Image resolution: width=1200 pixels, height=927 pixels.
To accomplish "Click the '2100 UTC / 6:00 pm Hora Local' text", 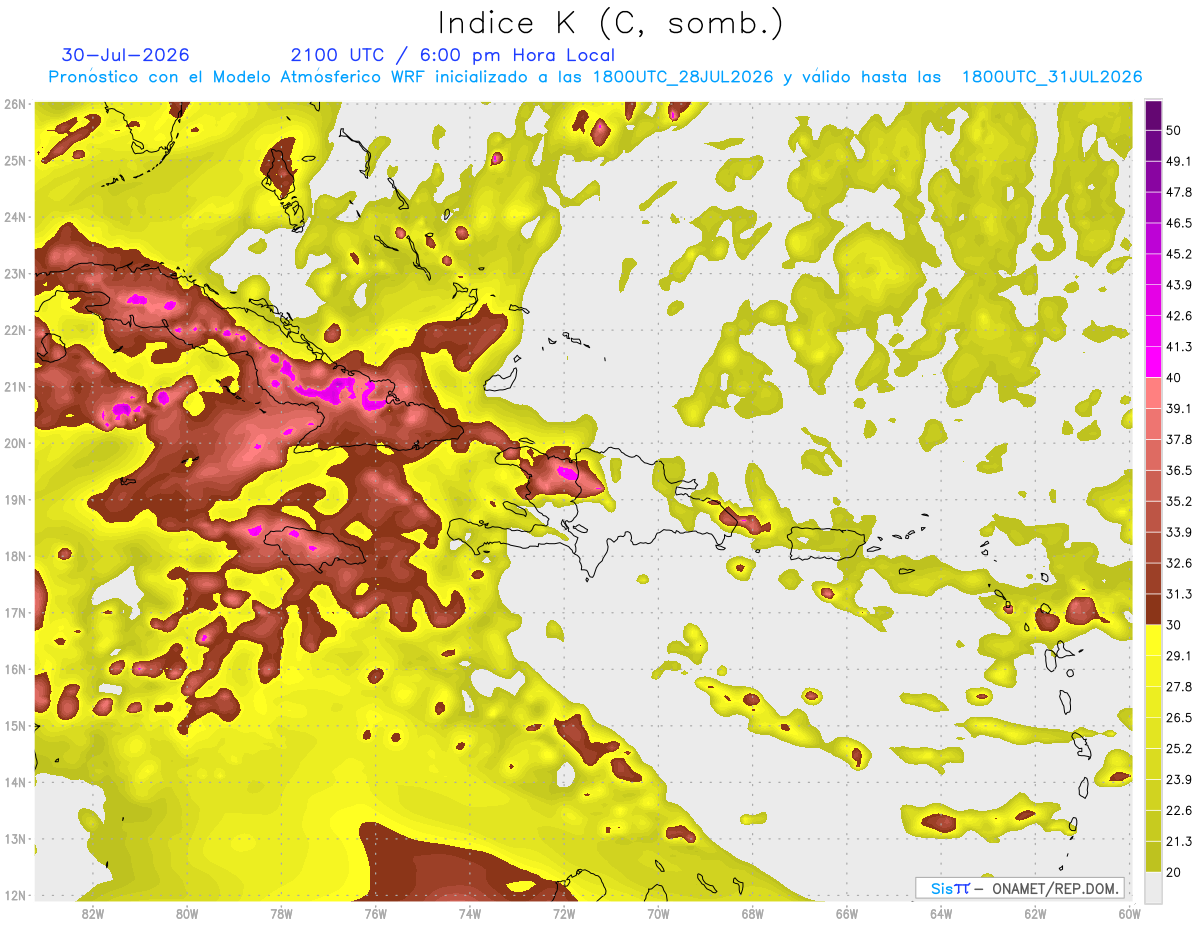I will (453, 55).
